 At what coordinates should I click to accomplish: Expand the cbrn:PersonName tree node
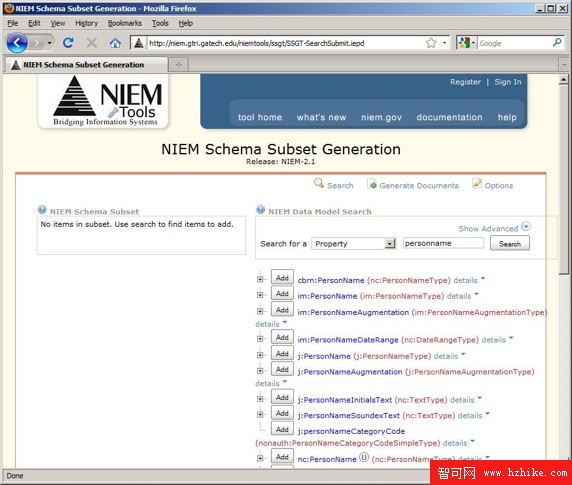(x=260, y=279)
